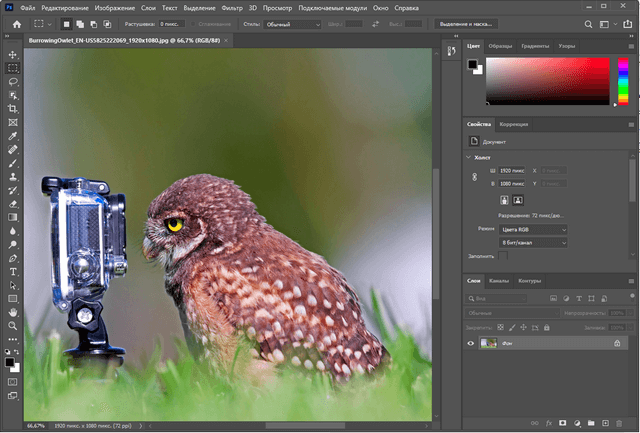Select the Path Selection tool
The image size is (640, 433).
13,285
